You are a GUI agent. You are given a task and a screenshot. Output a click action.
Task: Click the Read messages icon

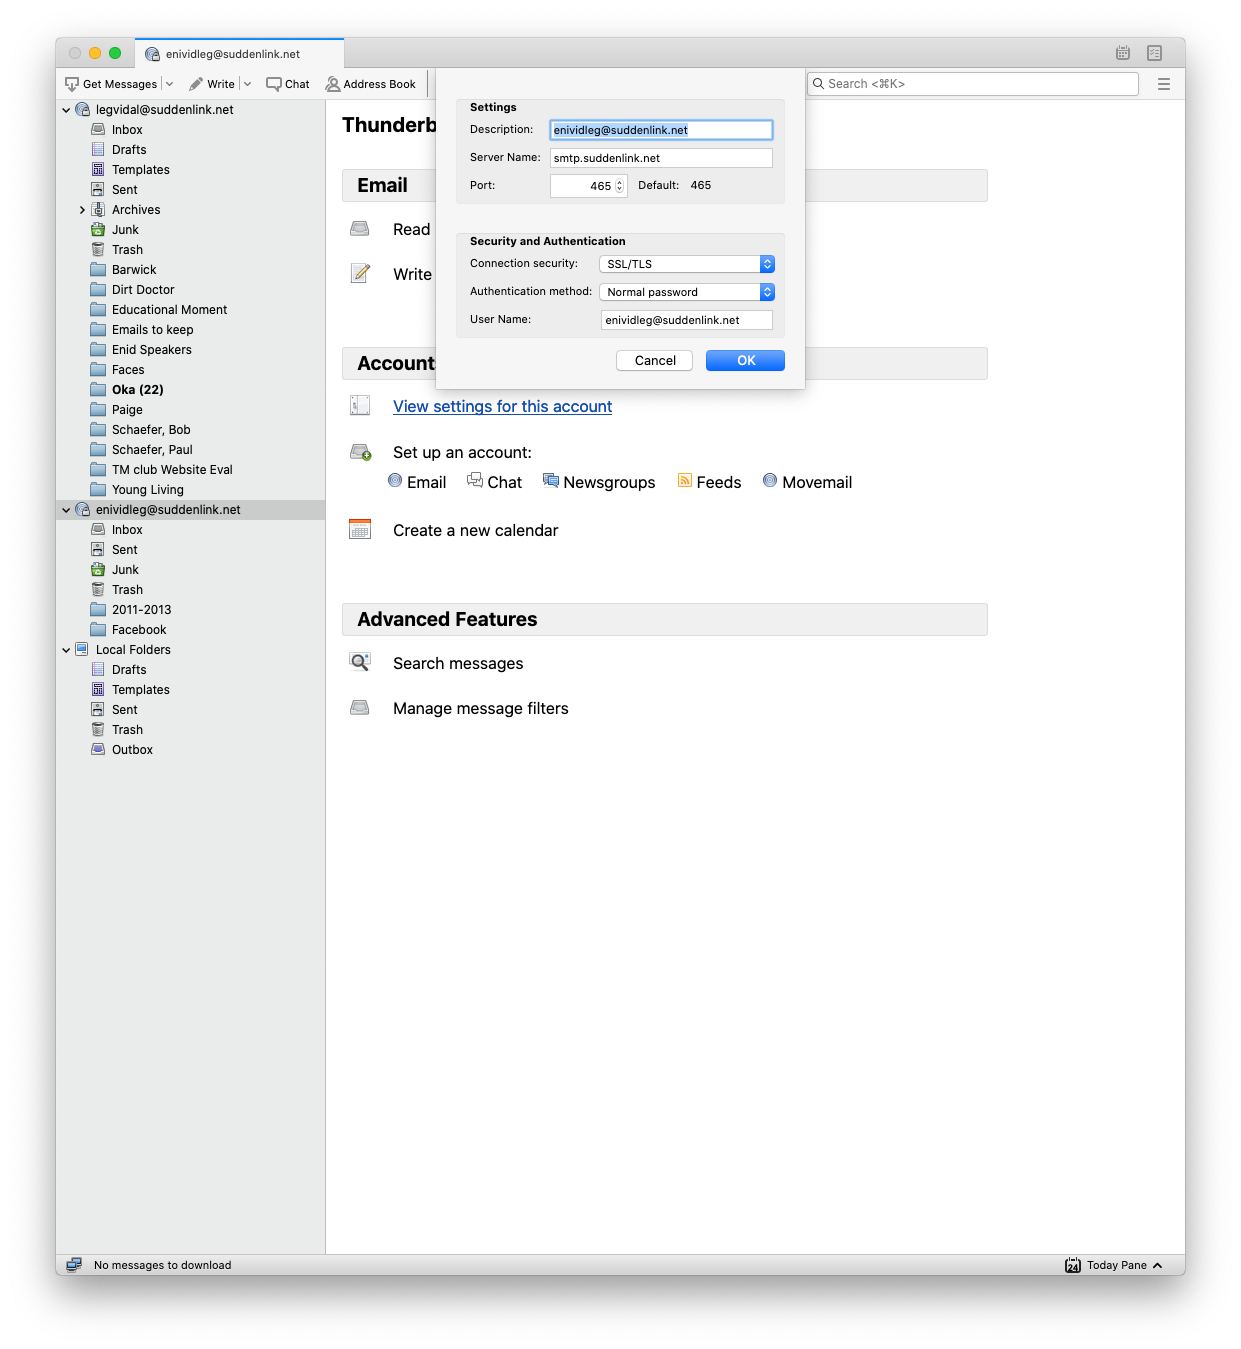pyautogui.click(x=360, y=229)
